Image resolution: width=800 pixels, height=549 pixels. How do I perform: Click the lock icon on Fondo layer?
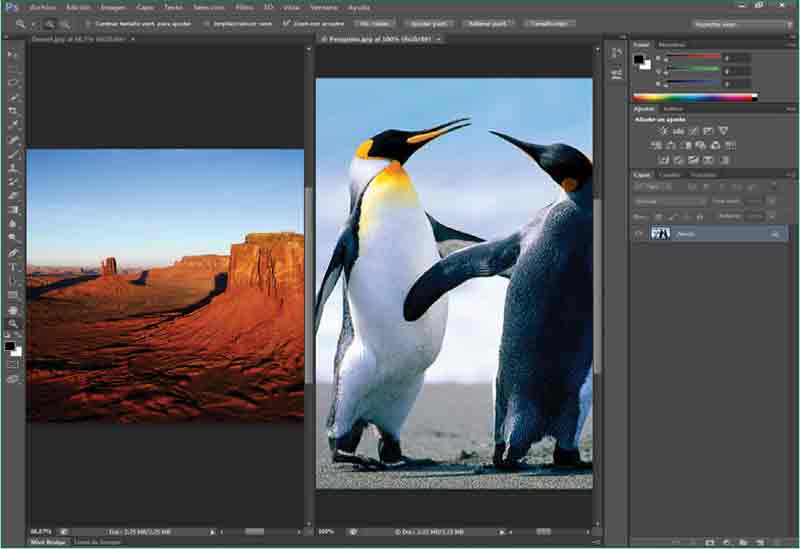click(x=774, y=233)
